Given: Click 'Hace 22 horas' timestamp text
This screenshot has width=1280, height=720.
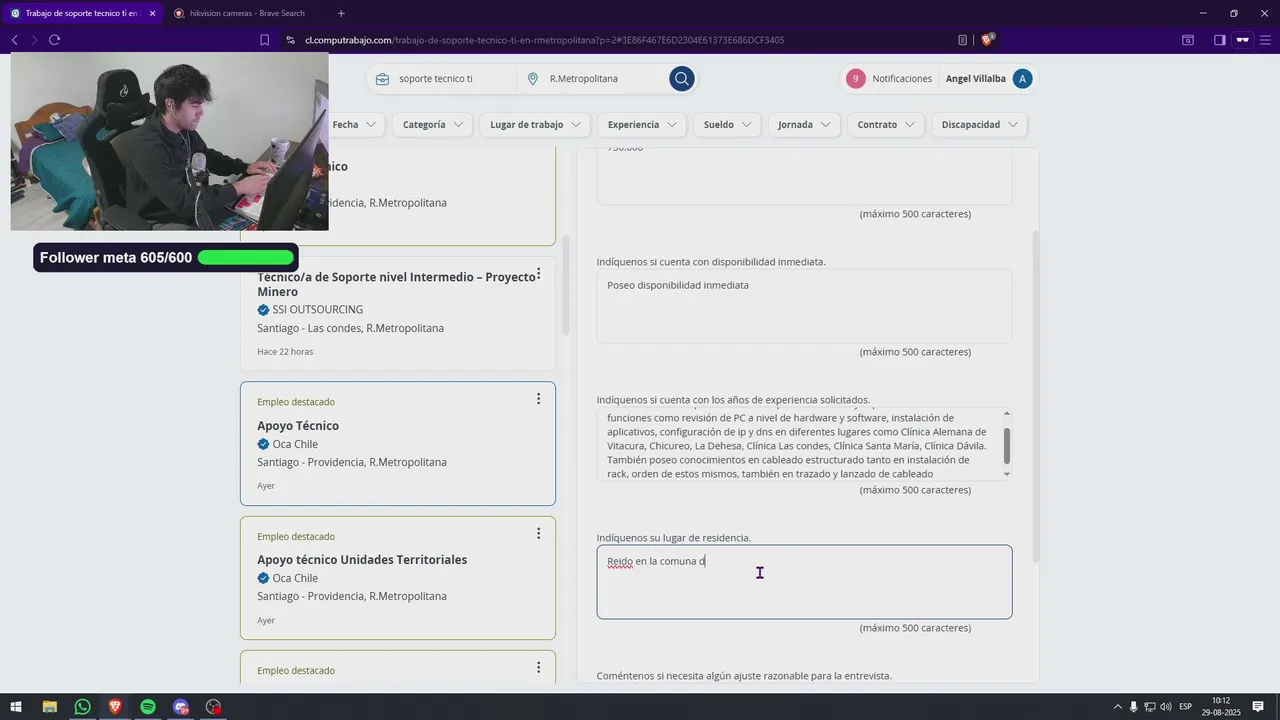Looking at the screenshot, I should pyautogui.click(x=285, y=352).
